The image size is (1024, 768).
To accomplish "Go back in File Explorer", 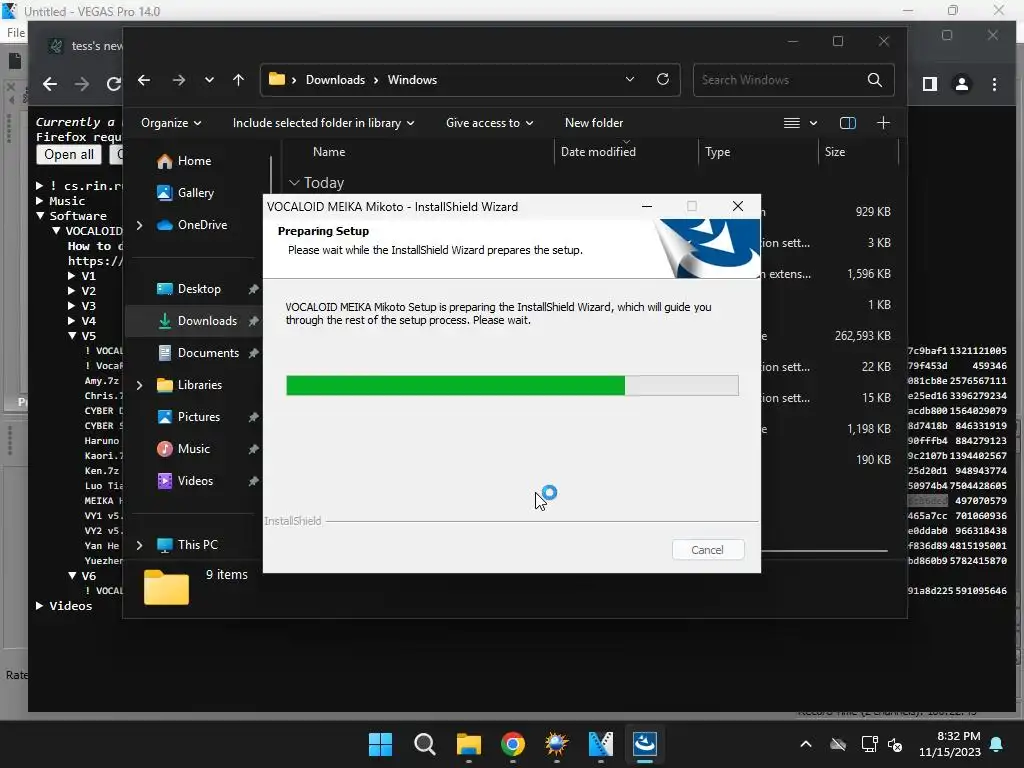I will click(144, 80).
